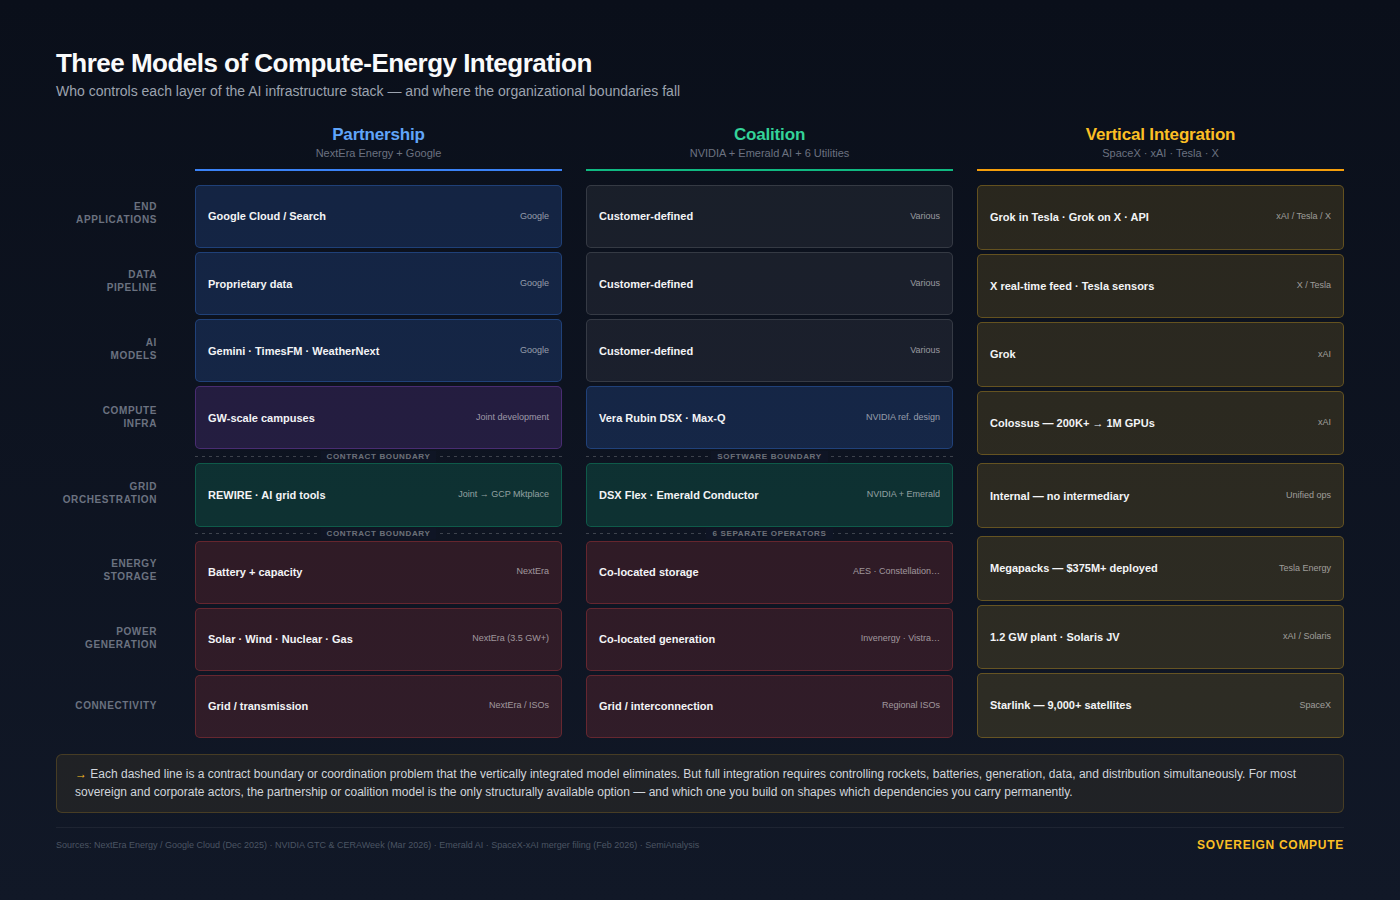Select the DSX Flex · Emerald Conductor card
This screenshot has width=1400, height=900.
click(769, 495)
